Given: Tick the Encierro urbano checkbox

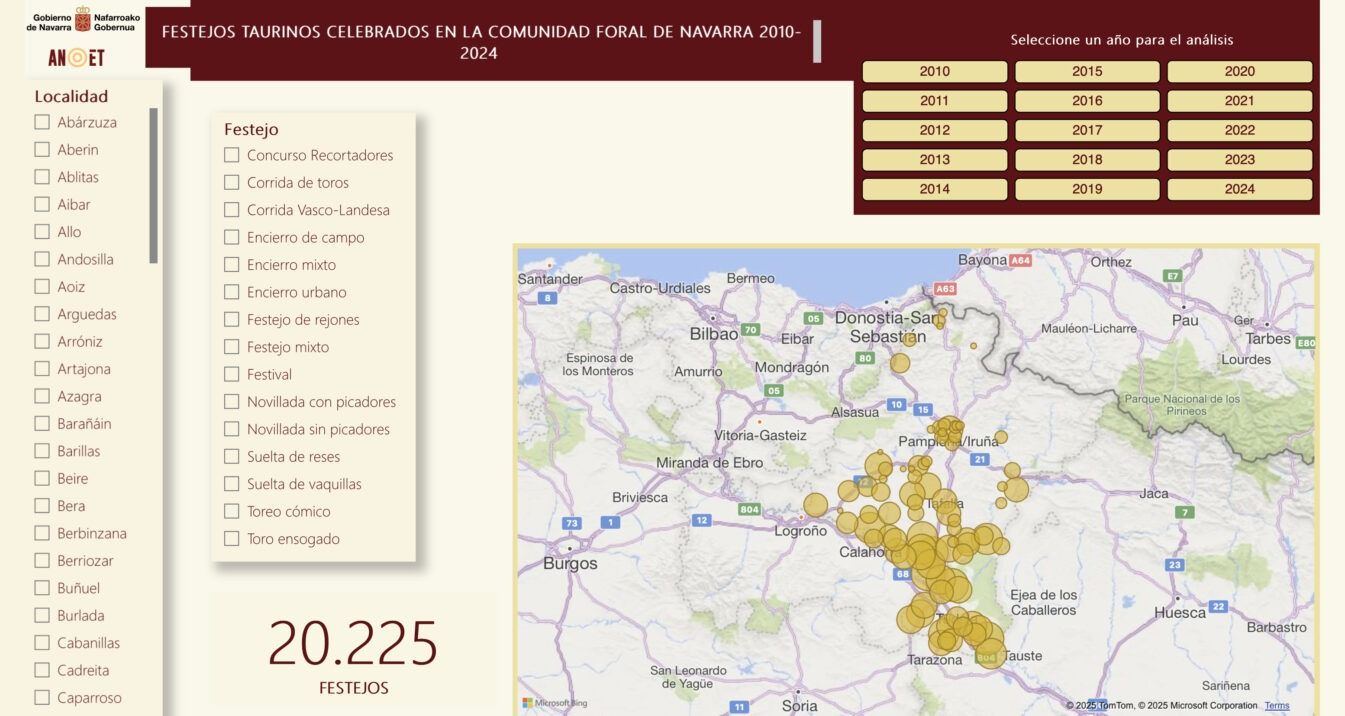Looking at the screenshot, I should pyautogui.click(x=232, y=292).
